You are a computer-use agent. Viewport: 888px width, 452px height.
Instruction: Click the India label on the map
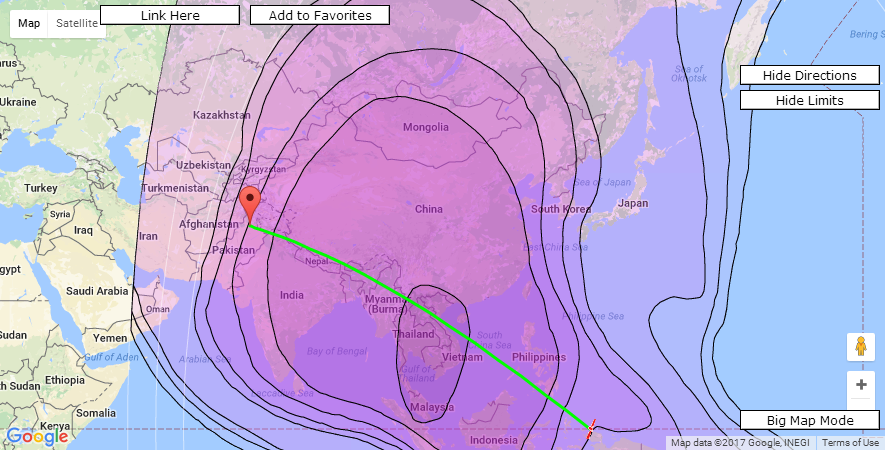(x=292, y=295)
